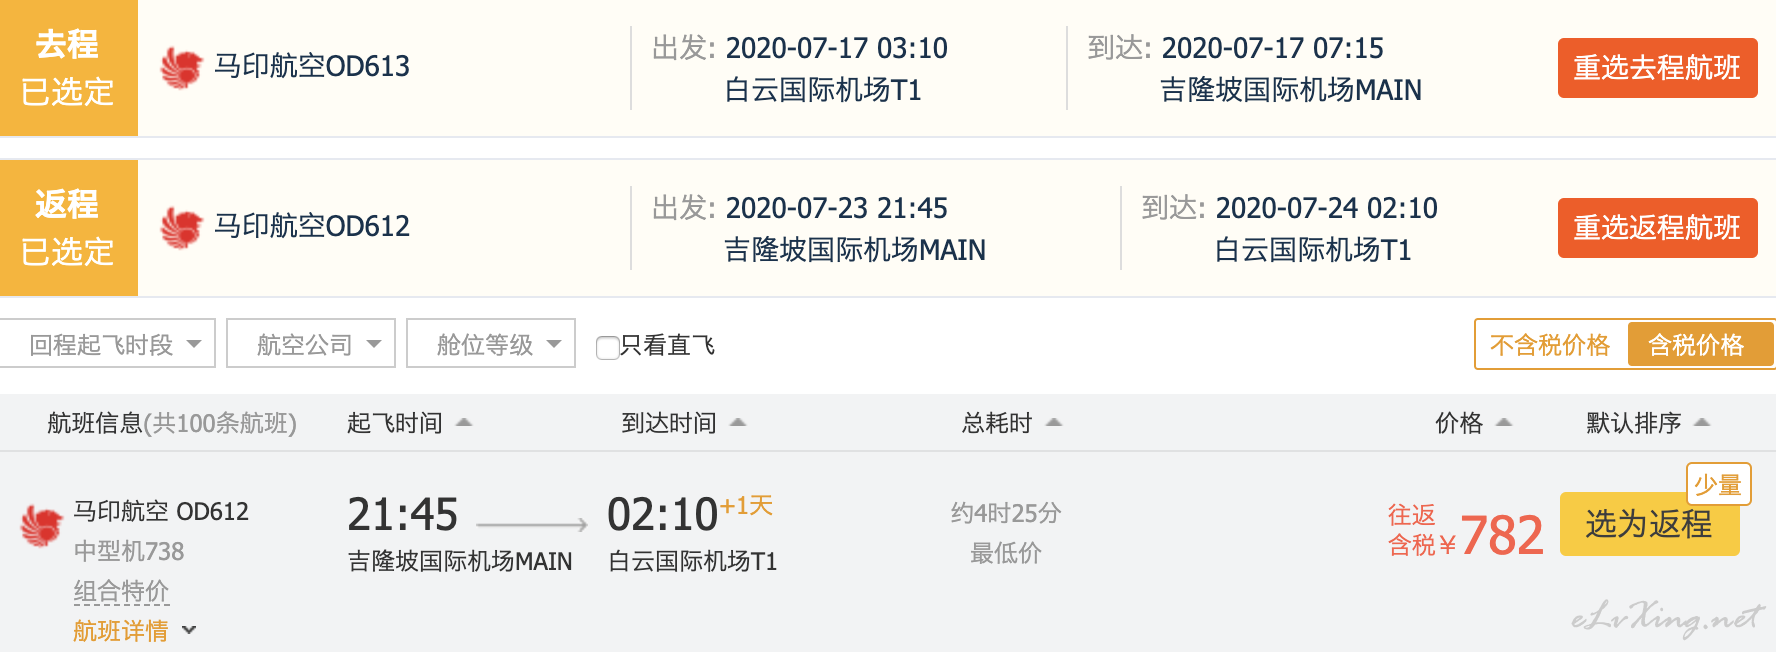Switch to 含税价格 price display
This screenshot has height=652, width=1776.
[x=1696, y=345]
